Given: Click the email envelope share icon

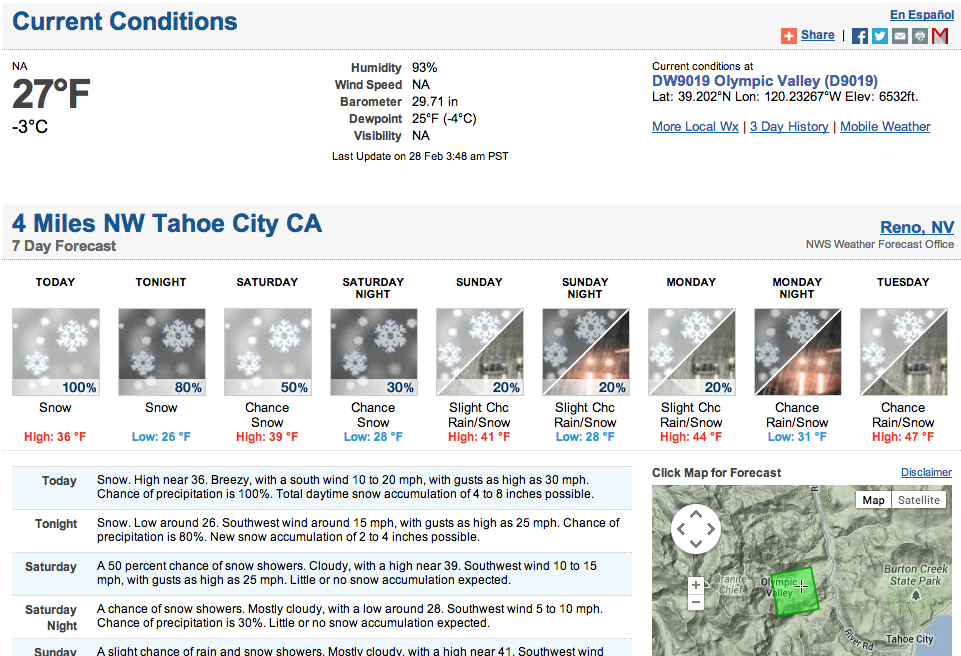Looking at the screenshot, I should pyautogui.click(x=900, y=36).
